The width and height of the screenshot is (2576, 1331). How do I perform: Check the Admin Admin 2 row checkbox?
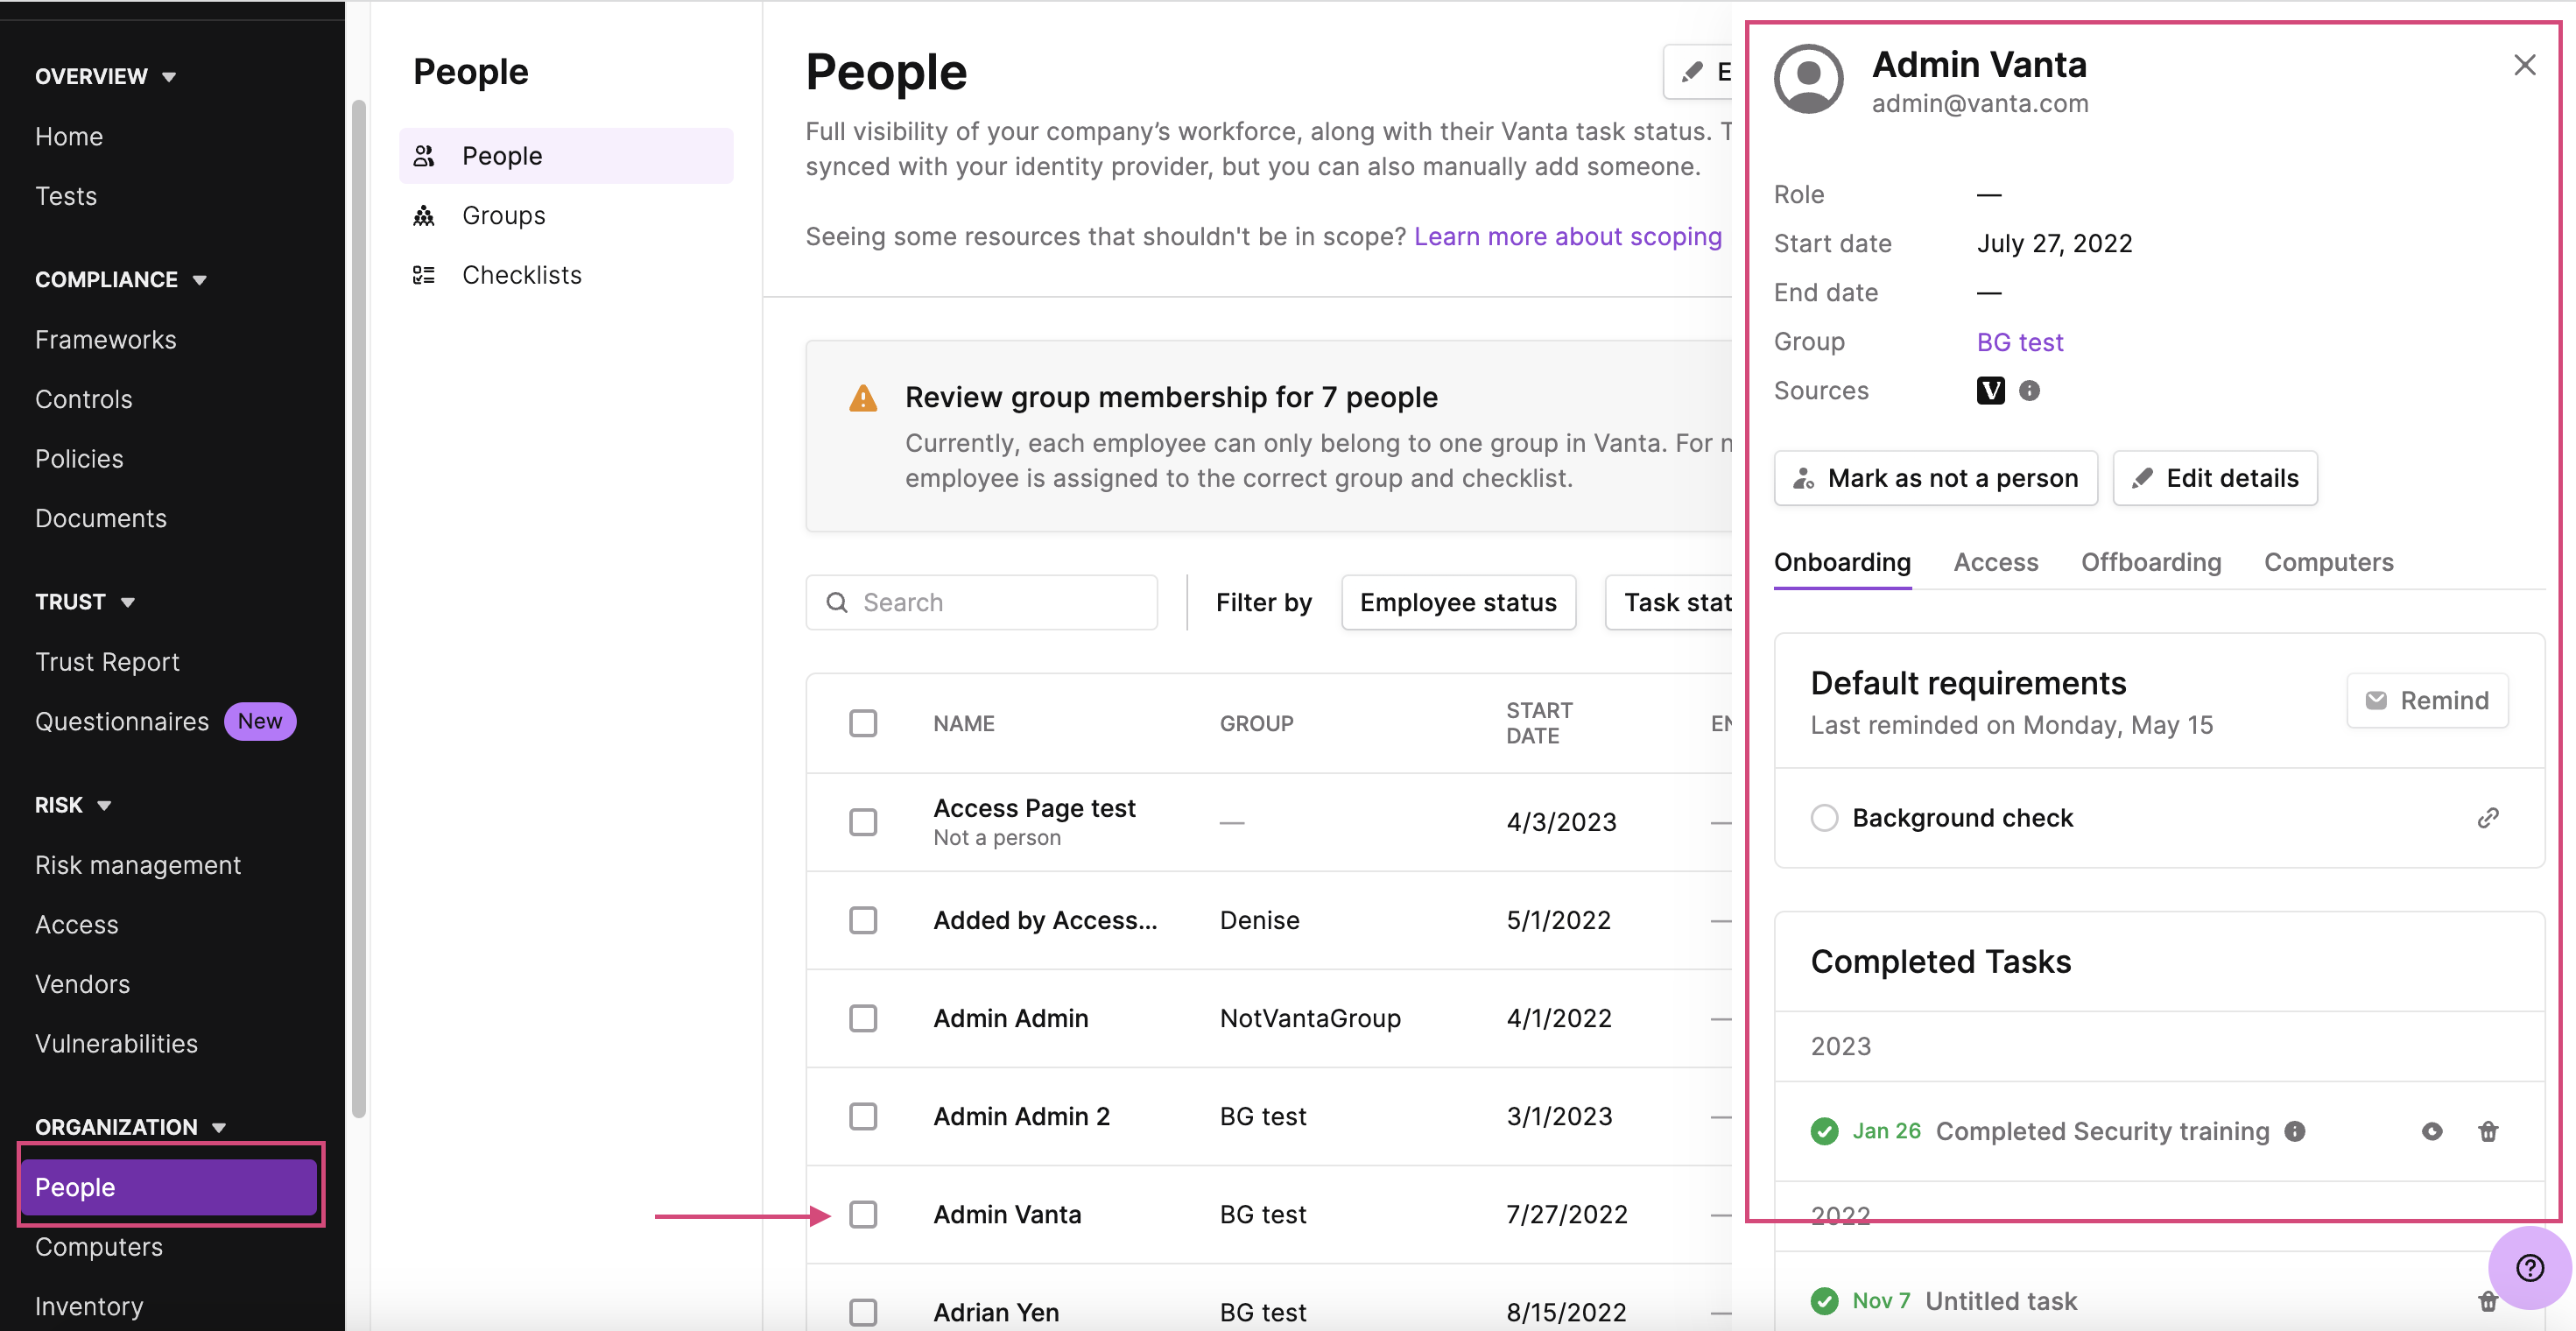pyautogui.click(x=863, y=1116)
